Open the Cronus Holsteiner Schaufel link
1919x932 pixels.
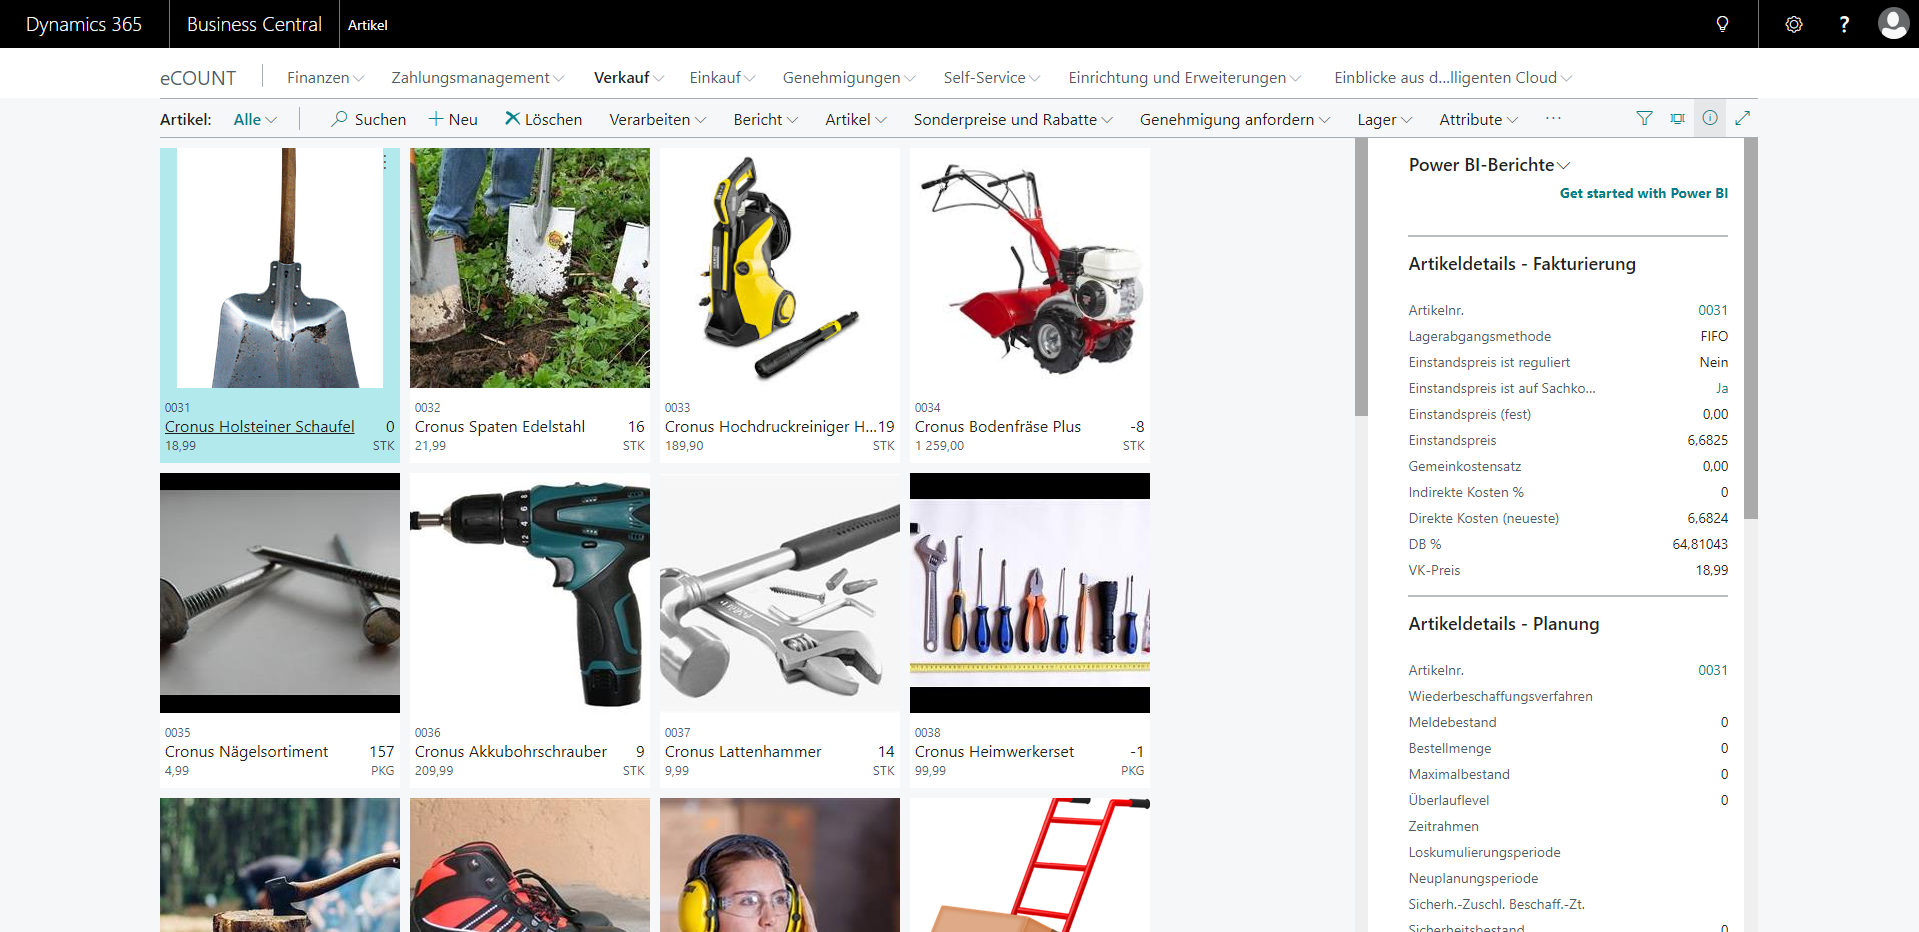click(259, 427)
